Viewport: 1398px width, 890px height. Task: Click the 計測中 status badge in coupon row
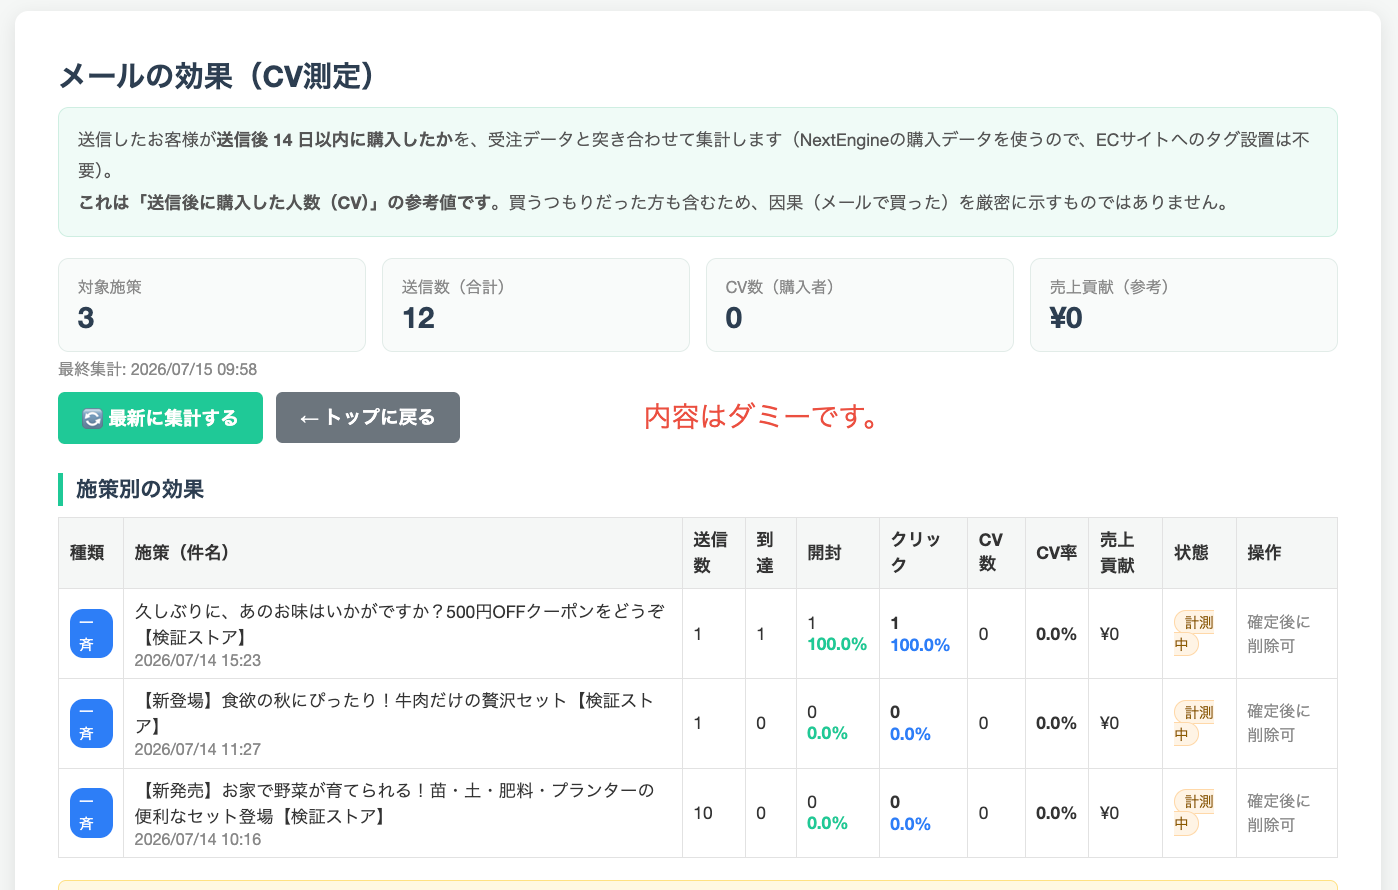(1194, 634)
